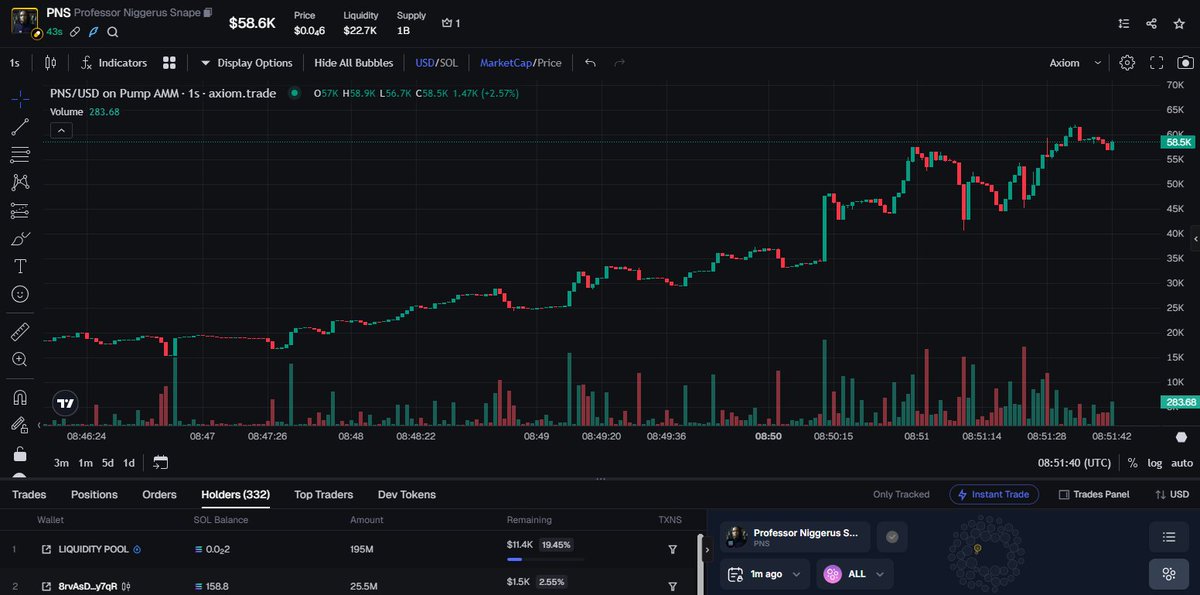
Task: Set chart range to 3m
Action: pos(61,462)
